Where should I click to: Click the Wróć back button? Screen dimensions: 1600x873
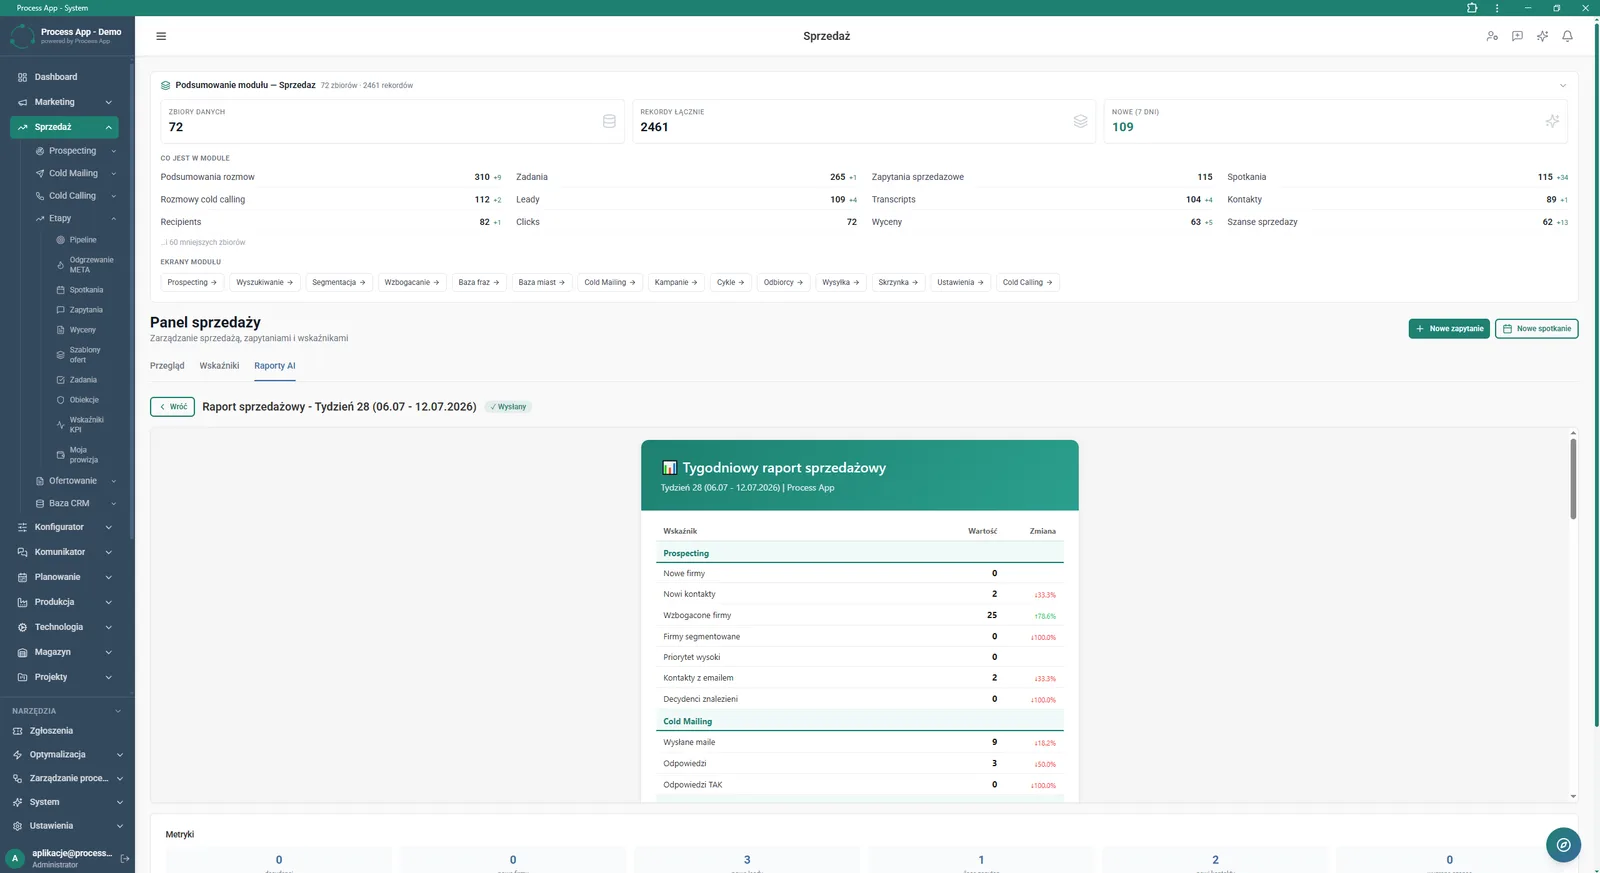tap(172, 407)
